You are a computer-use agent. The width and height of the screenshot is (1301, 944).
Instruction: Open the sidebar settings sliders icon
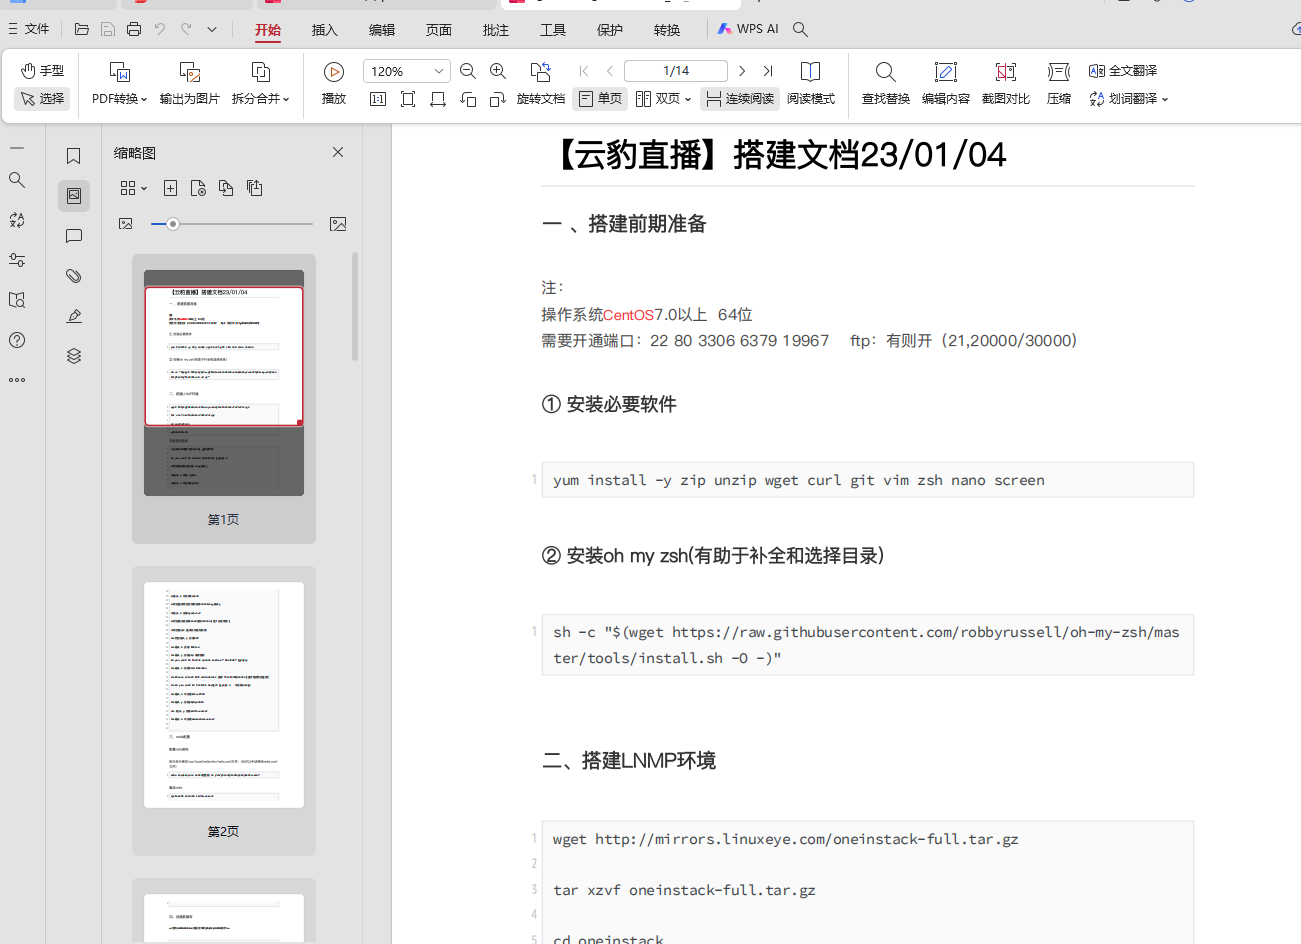click(17, 260)
